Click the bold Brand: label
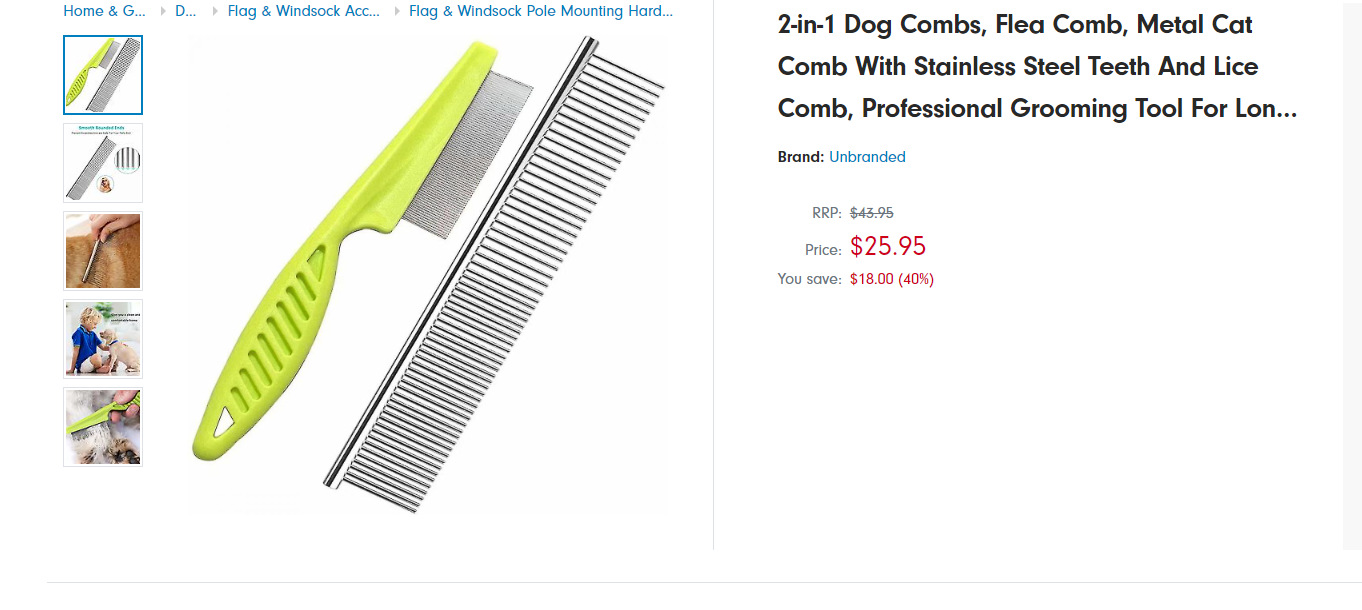This screenshot has width=1362, height=610. click(x=801, y=157)
